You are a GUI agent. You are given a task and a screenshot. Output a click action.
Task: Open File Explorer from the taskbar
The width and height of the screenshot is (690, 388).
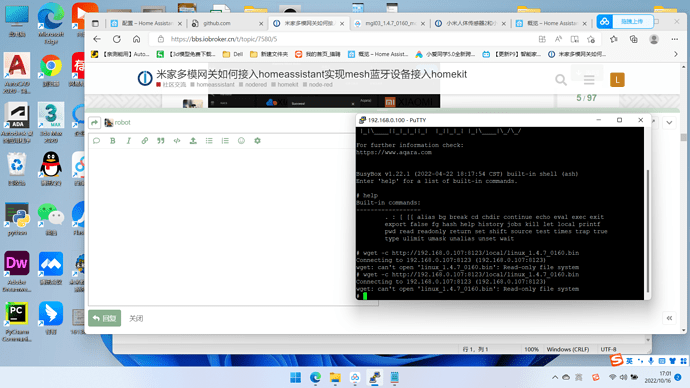(x=335, y=377)
